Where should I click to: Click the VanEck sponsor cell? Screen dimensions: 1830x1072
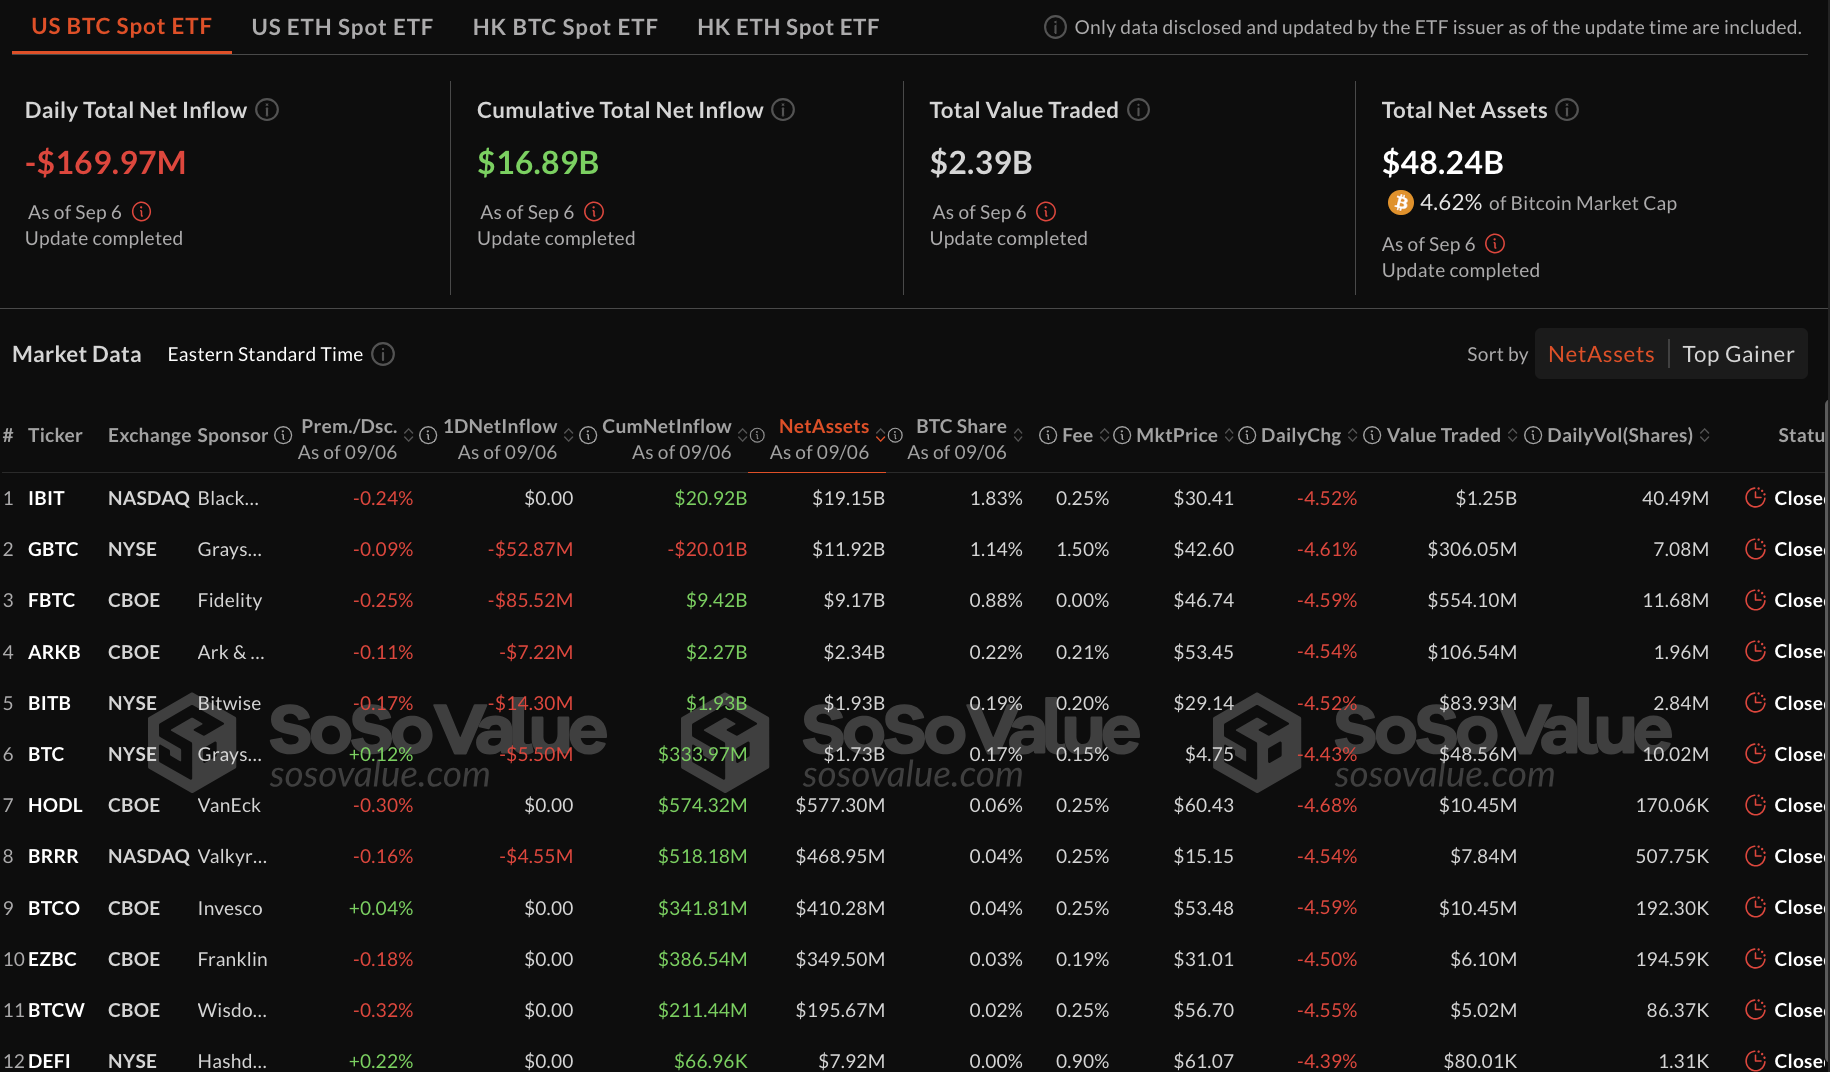click(x=229, y=805)
